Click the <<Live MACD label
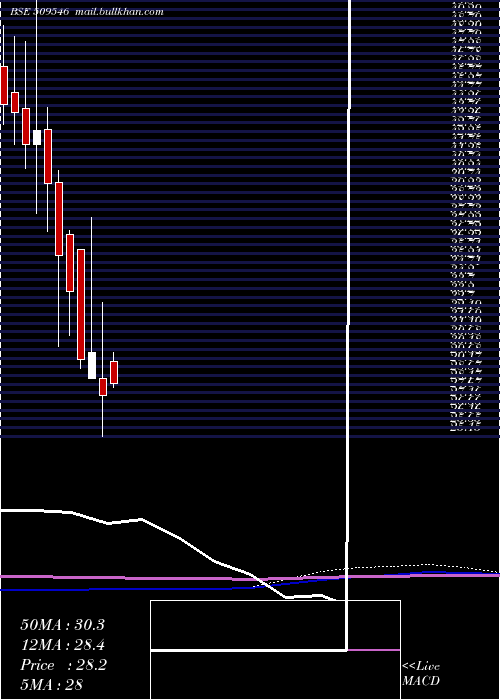The height and width of the screenshot is (700, 500). [x=421, y=674]
